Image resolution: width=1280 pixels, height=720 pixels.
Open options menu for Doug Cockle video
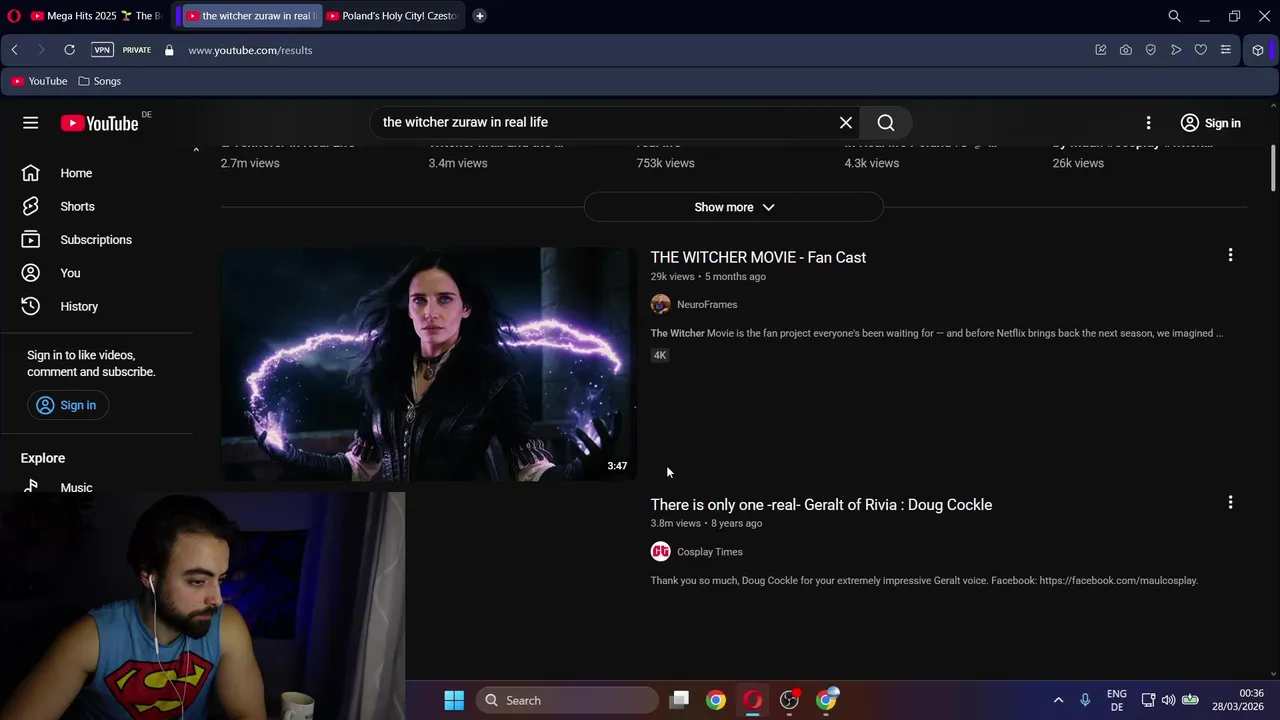[1230, 502]
